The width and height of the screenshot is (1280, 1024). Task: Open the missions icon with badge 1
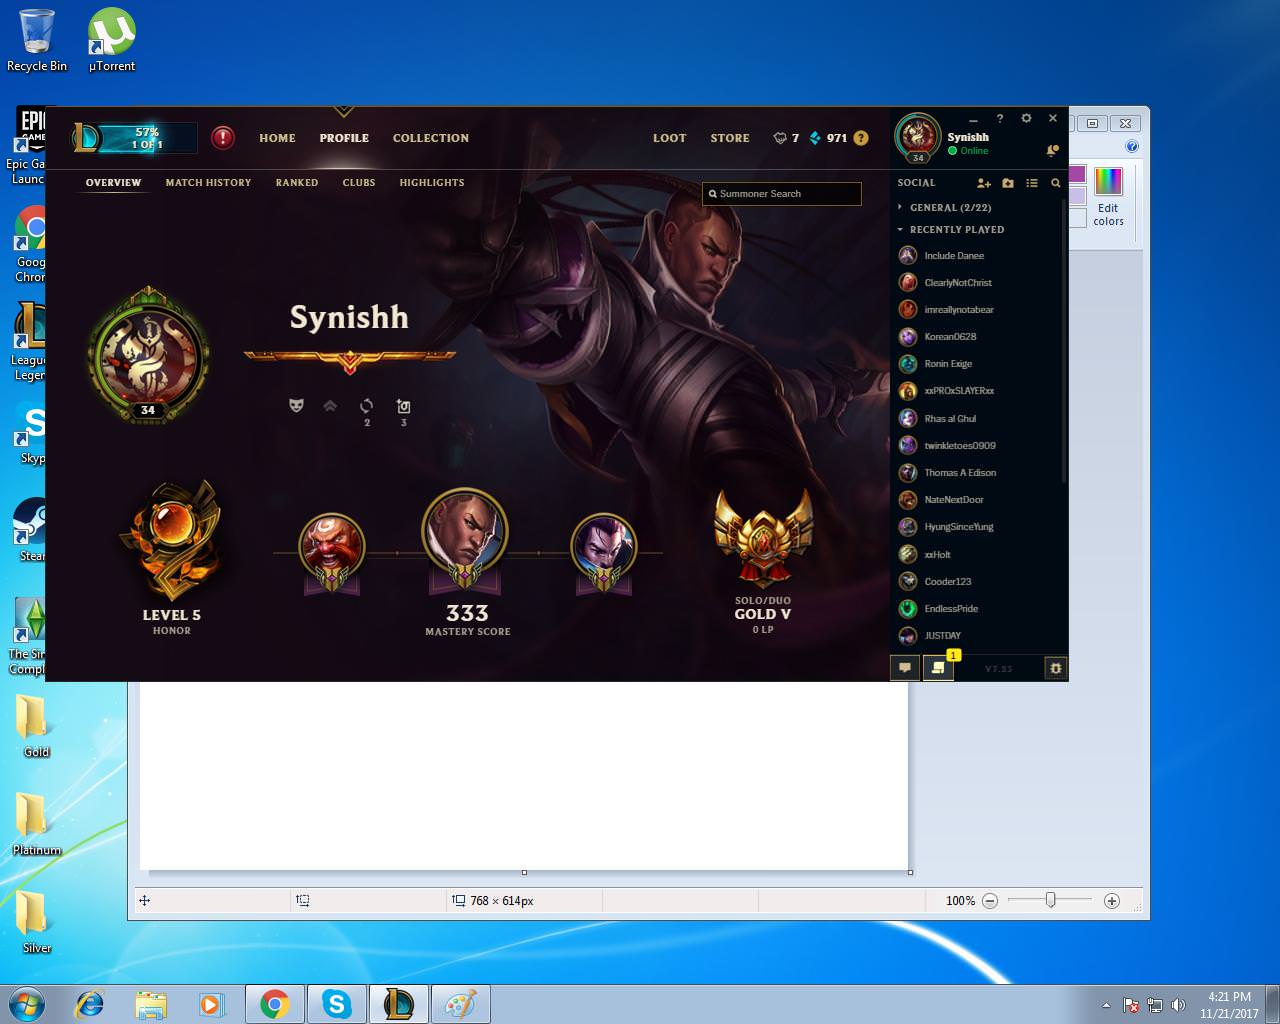pyautogui.click(x=938, y=668)
